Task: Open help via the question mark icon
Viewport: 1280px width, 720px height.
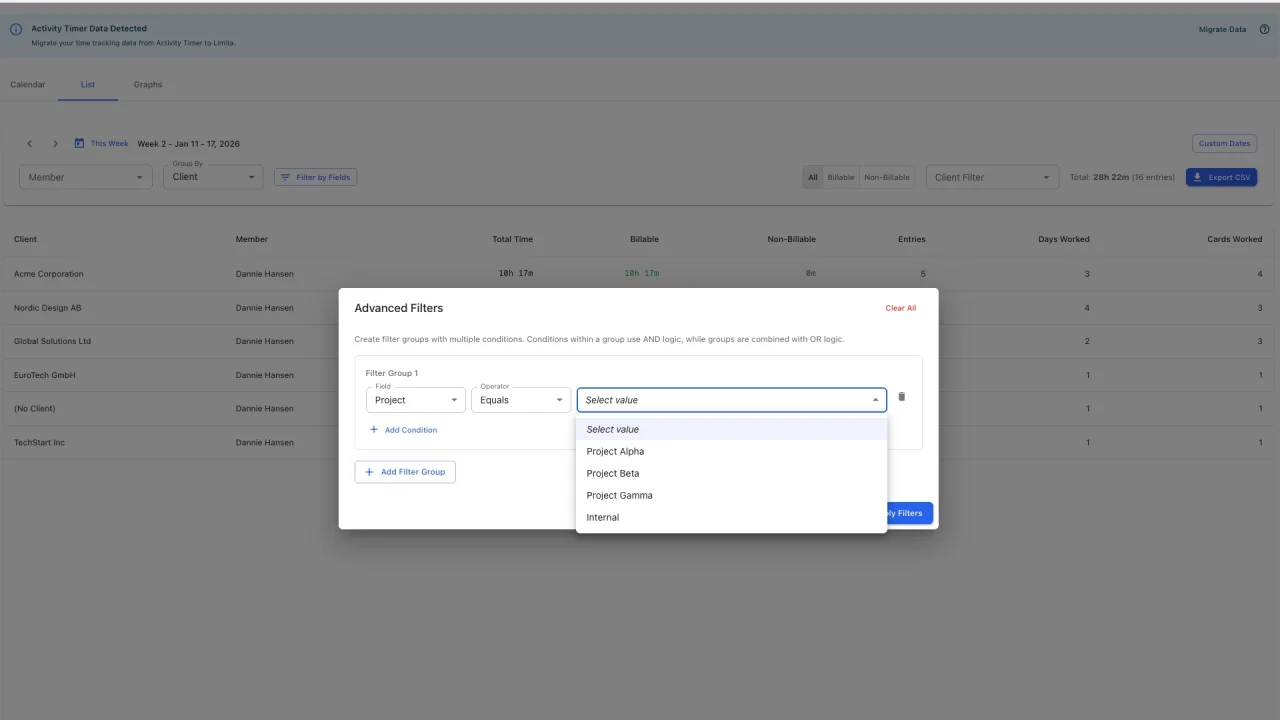Action: [x=1264, y=29]
